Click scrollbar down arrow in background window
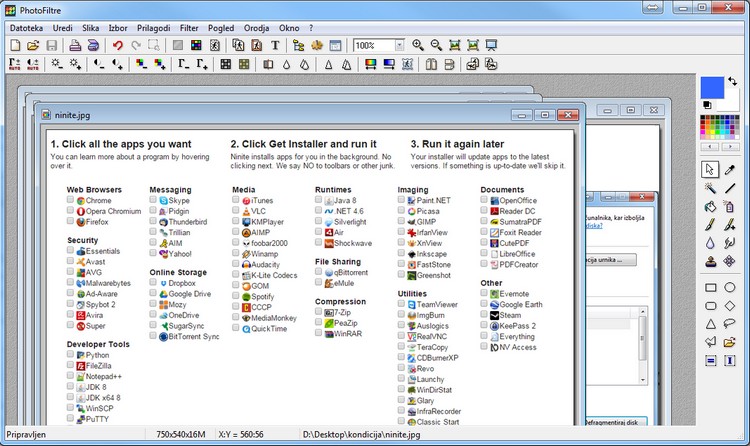Image resolution: width=750 pixels, height=446 pixels. click(643, 379)
